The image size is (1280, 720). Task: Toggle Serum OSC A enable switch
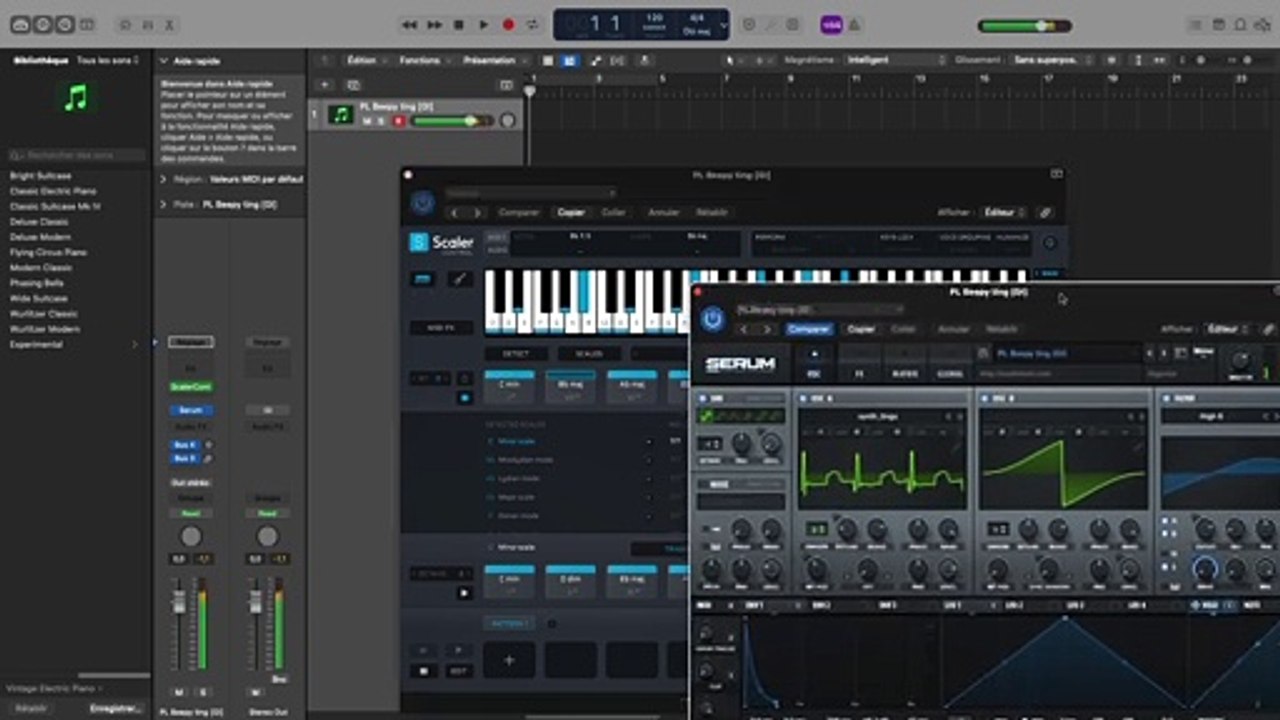pos(804,399)
